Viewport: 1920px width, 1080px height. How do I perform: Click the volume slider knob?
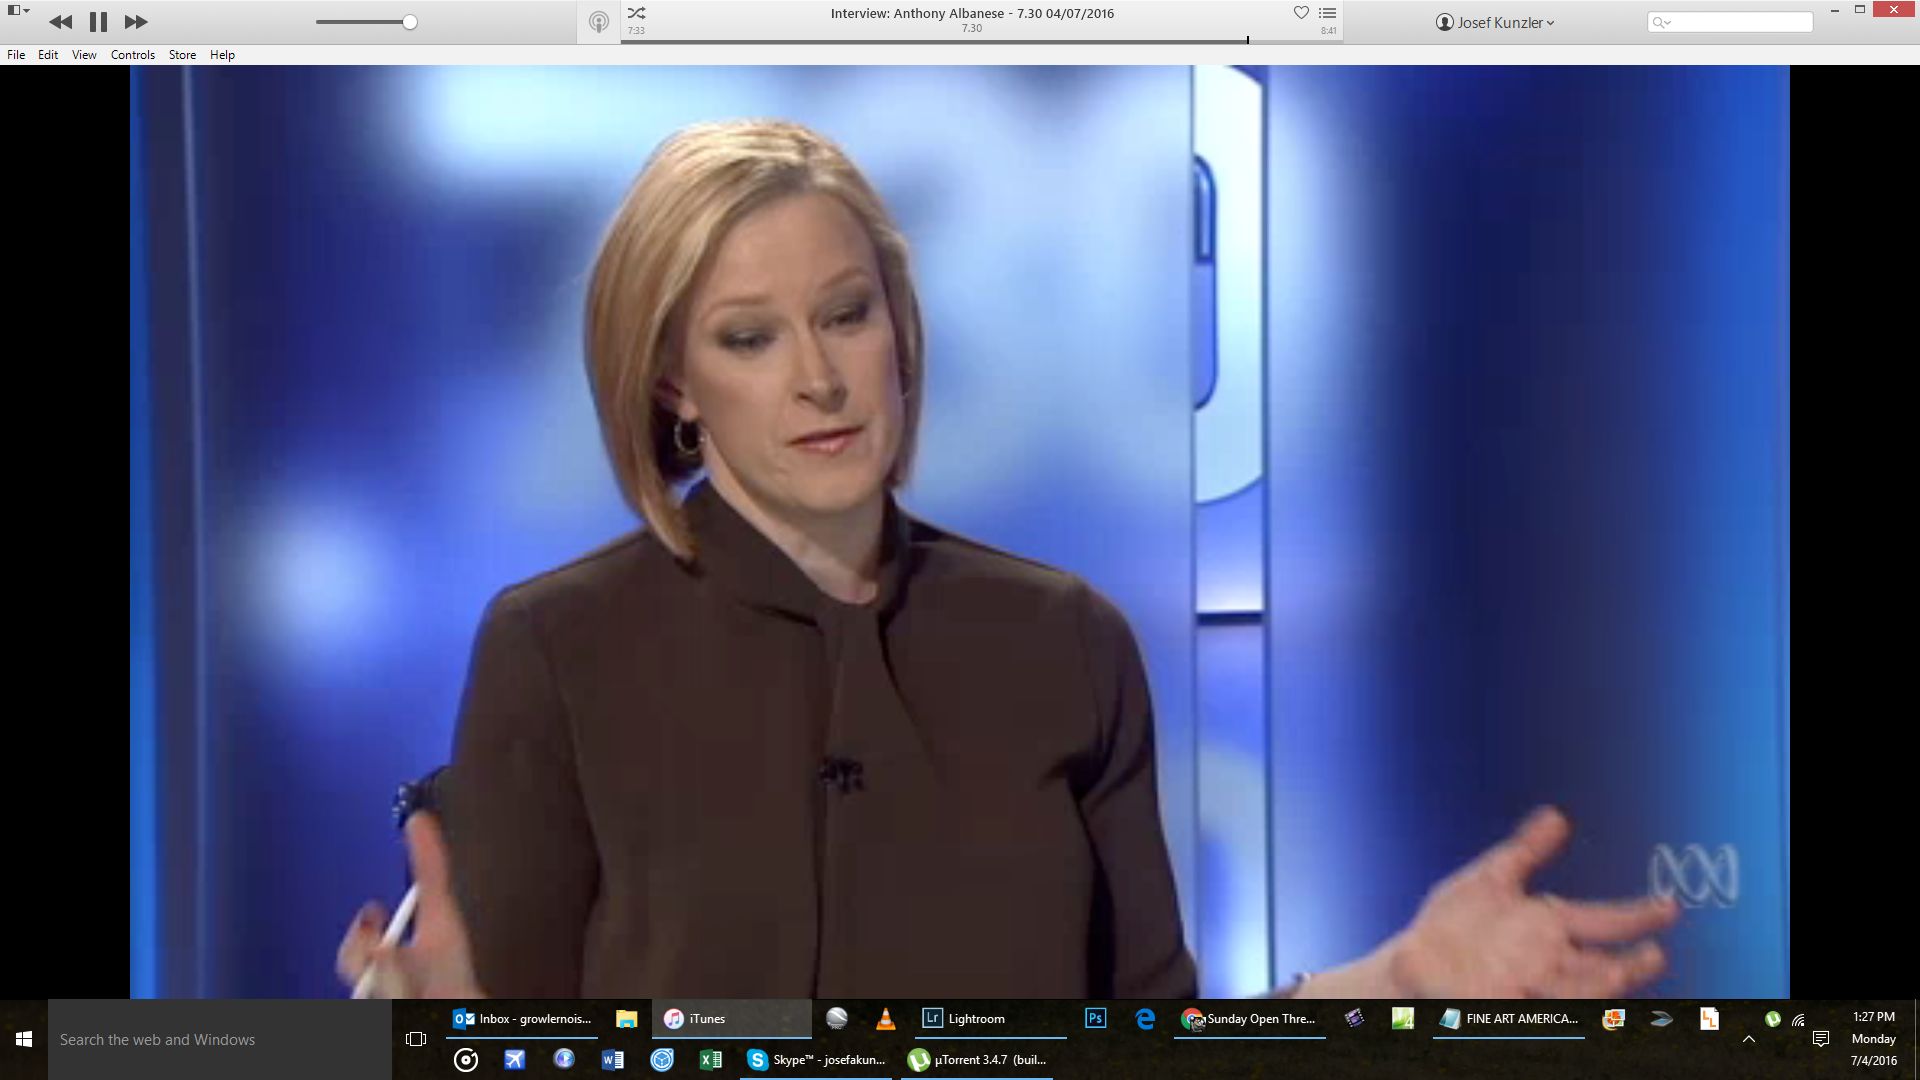click(410, 22)
